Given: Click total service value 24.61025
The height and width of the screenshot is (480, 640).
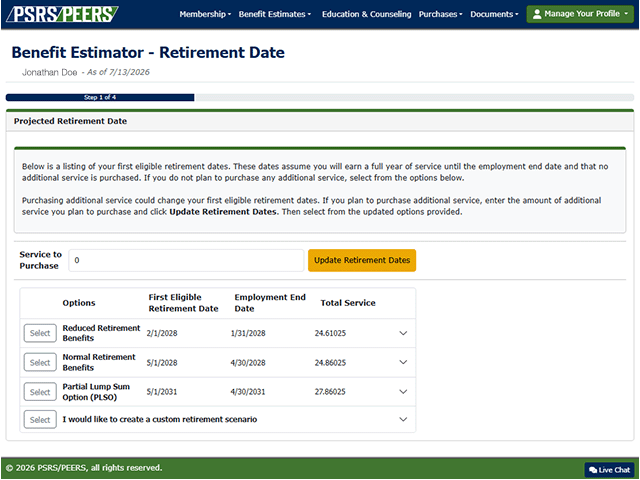Looking at the screenshot, I should tap(330, 333).
